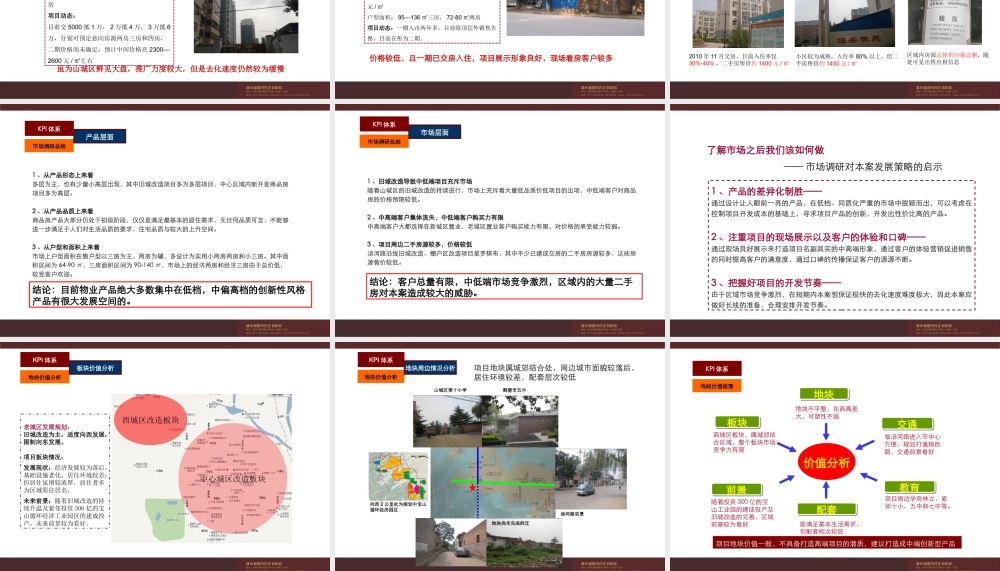Viewport: 1000px width, 571px height.
Task: Click the red star on site map
Action: tap(473, 487)
